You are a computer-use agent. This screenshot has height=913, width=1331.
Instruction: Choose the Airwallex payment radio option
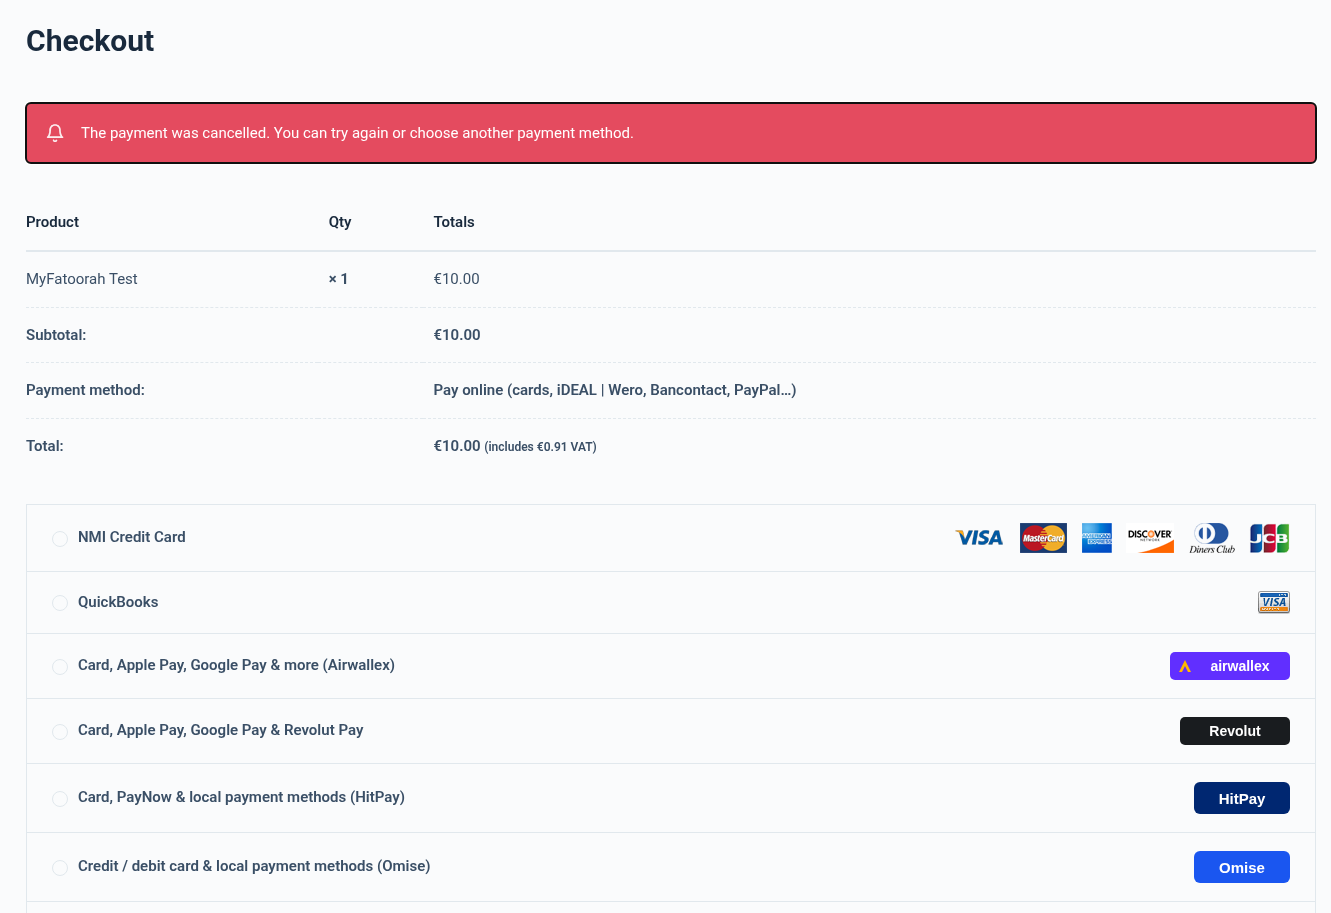coord(60,667)
